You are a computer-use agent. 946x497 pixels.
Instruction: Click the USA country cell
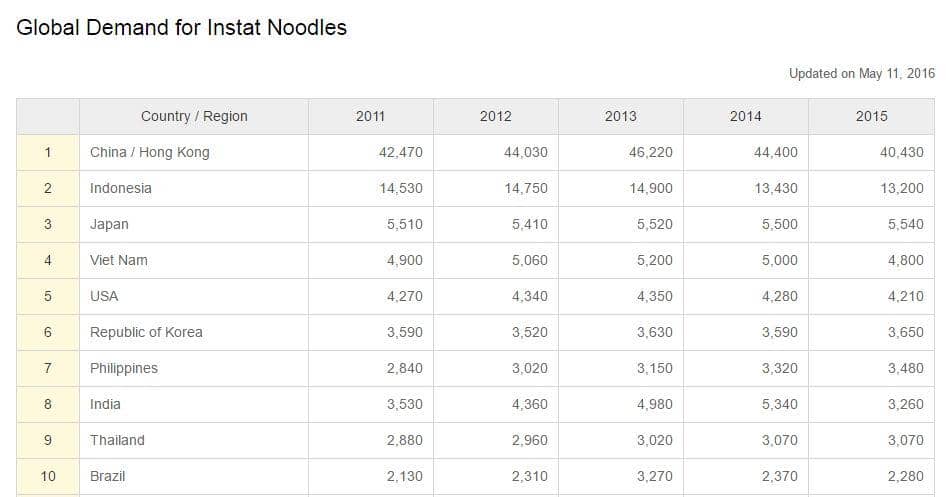pos(104,296)
